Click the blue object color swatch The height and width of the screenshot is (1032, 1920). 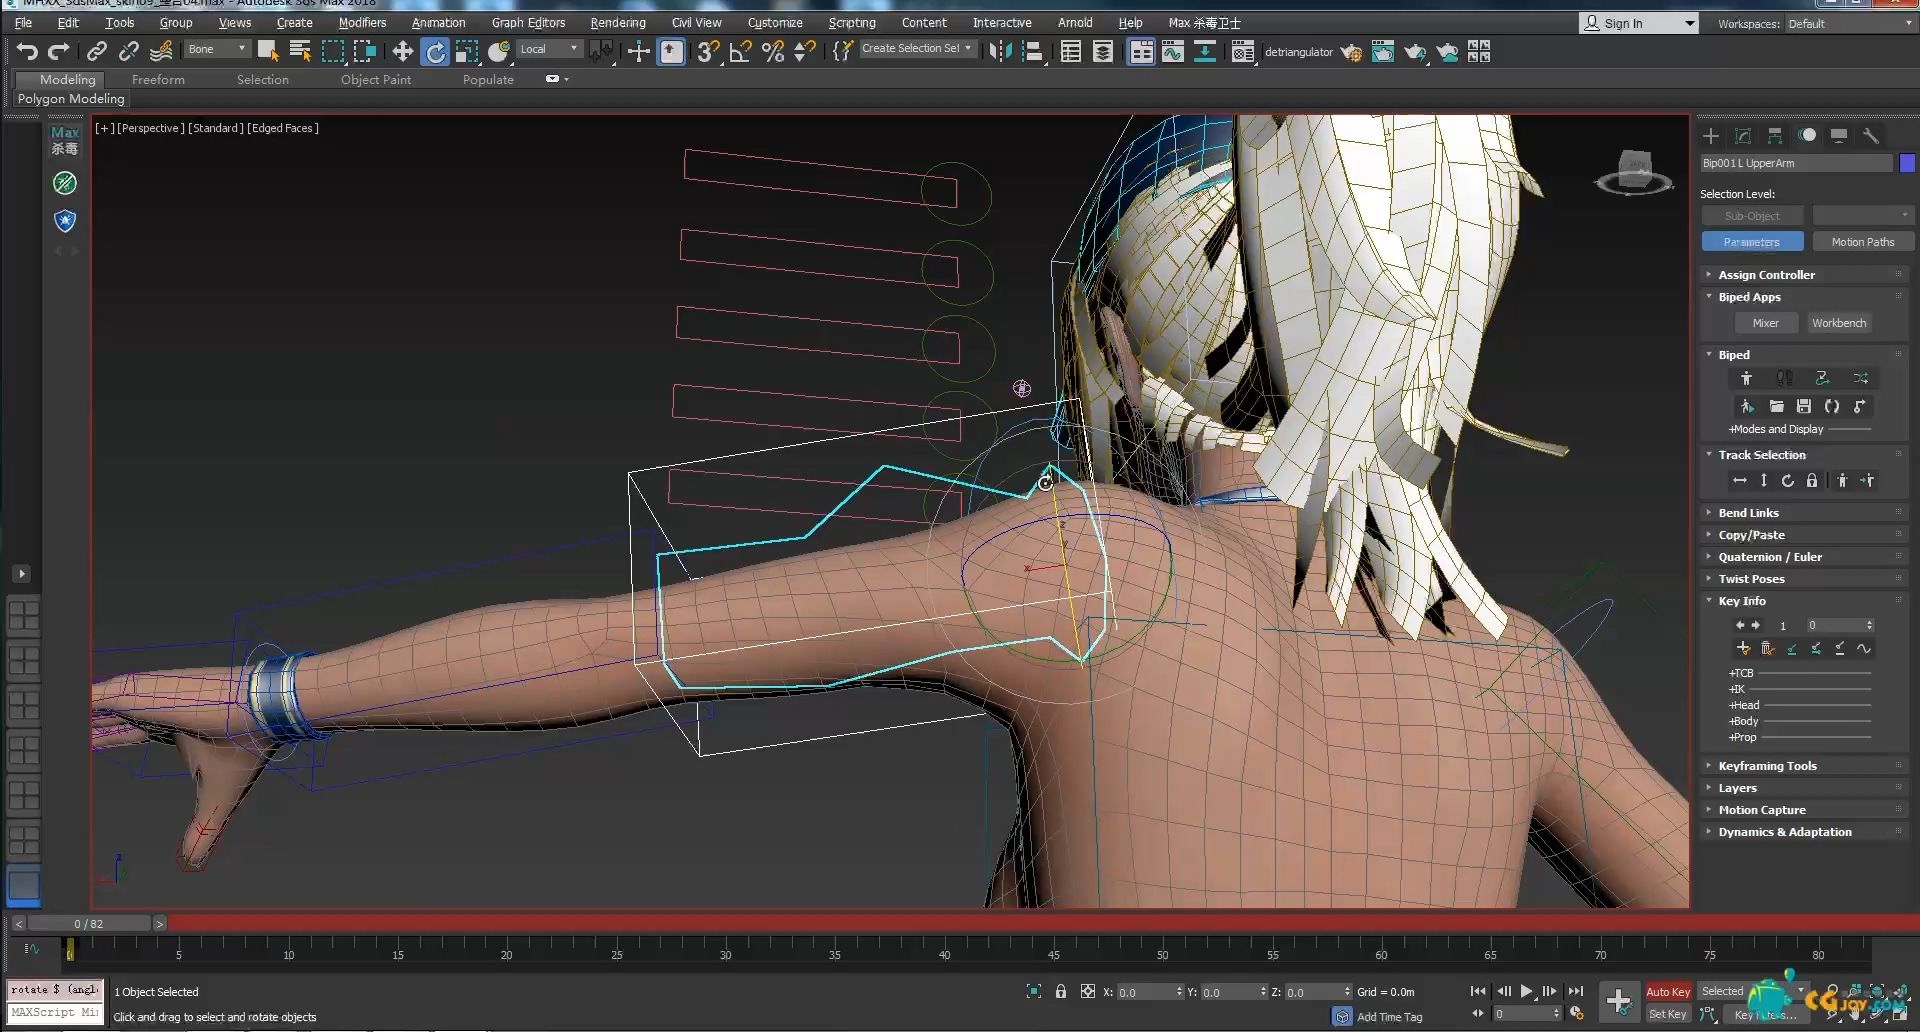(x=1907, y=163)
